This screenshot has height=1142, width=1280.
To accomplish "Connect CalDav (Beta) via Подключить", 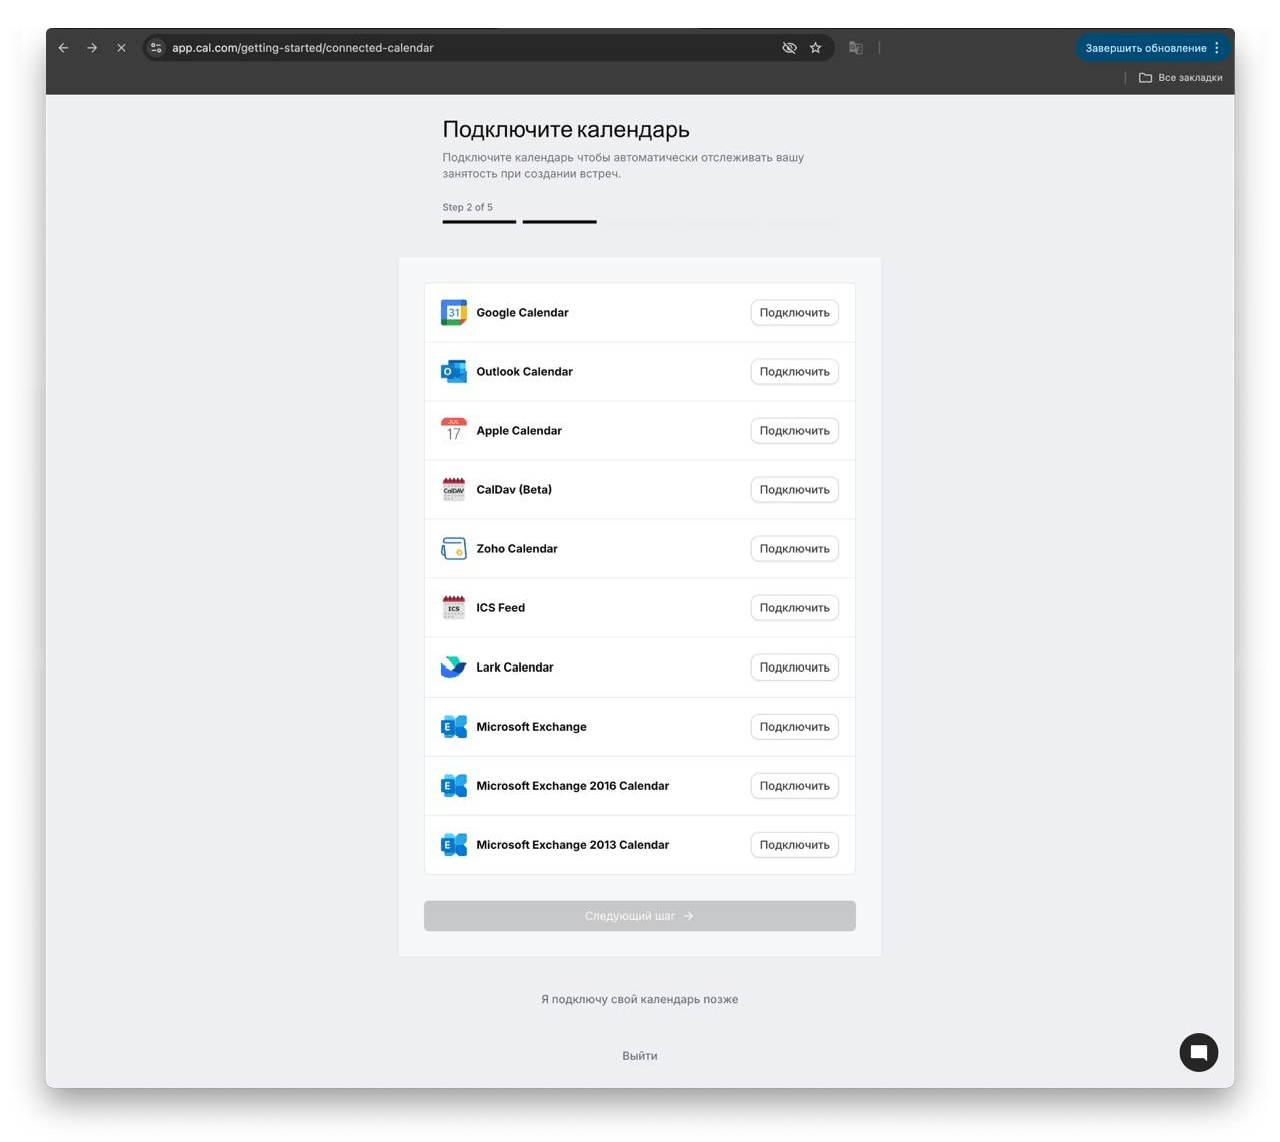I will pyautogui.click(x=794, y=490).
